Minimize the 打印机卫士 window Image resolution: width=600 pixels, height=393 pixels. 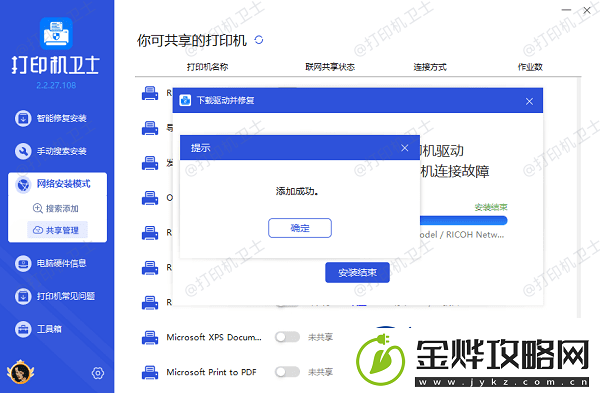pyautogui.click(x=566, y=10)
